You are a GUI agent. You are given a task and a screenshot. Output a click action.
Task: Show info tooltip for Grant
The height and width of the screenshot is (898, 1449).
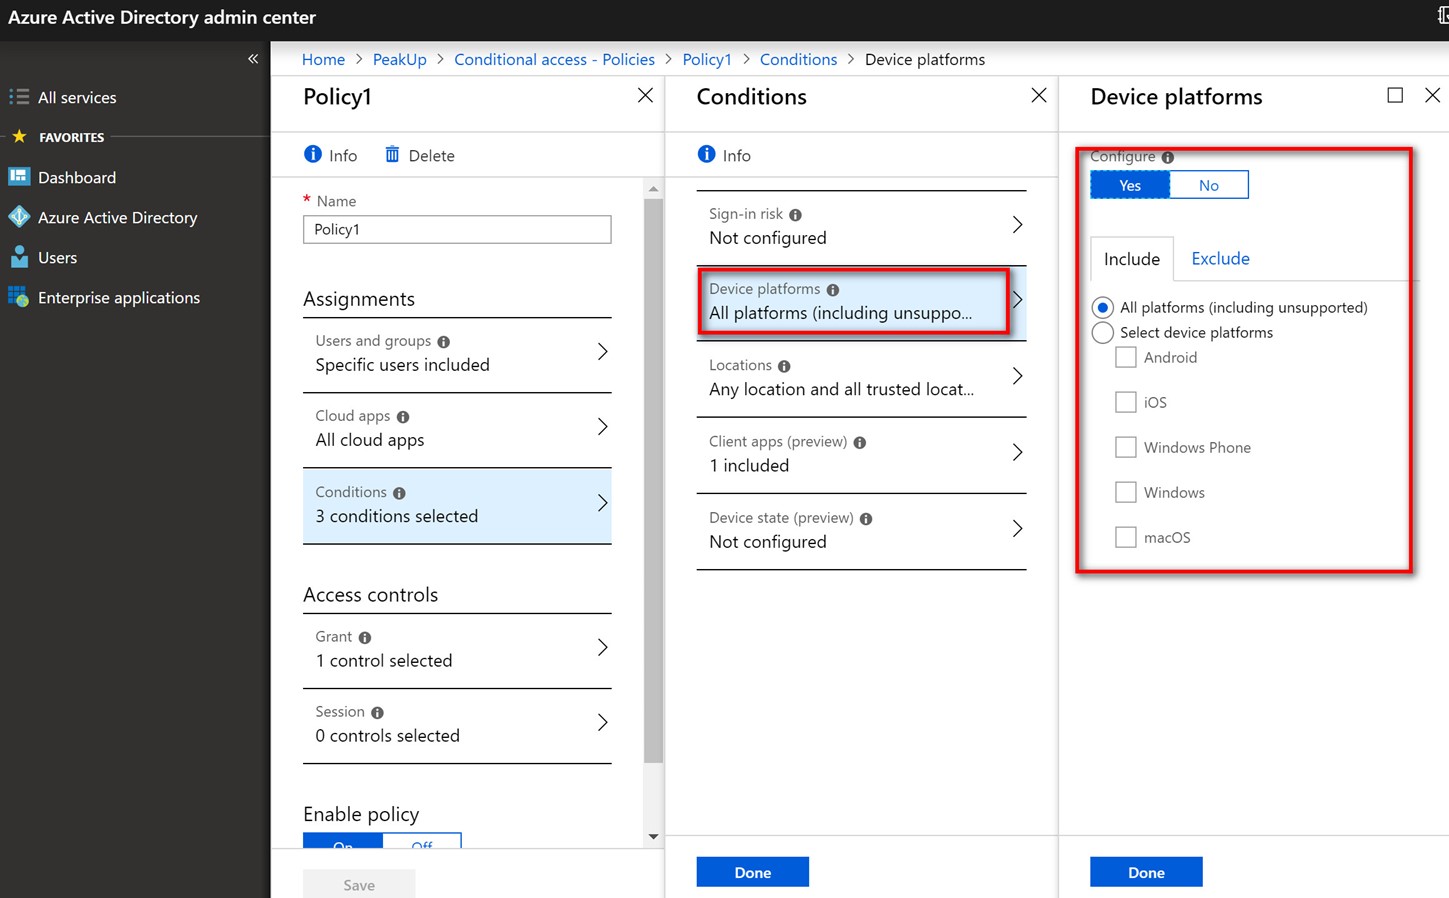click(x=365, y=638)
